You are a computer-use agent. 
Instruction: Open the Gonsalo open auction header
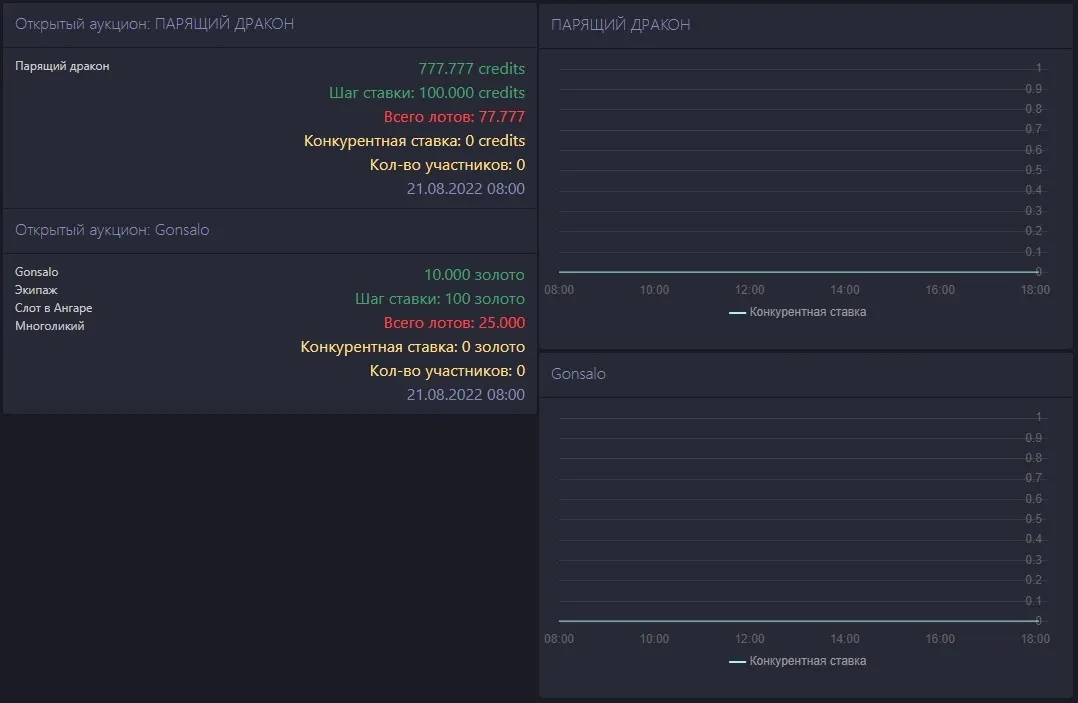coord(112,230)
